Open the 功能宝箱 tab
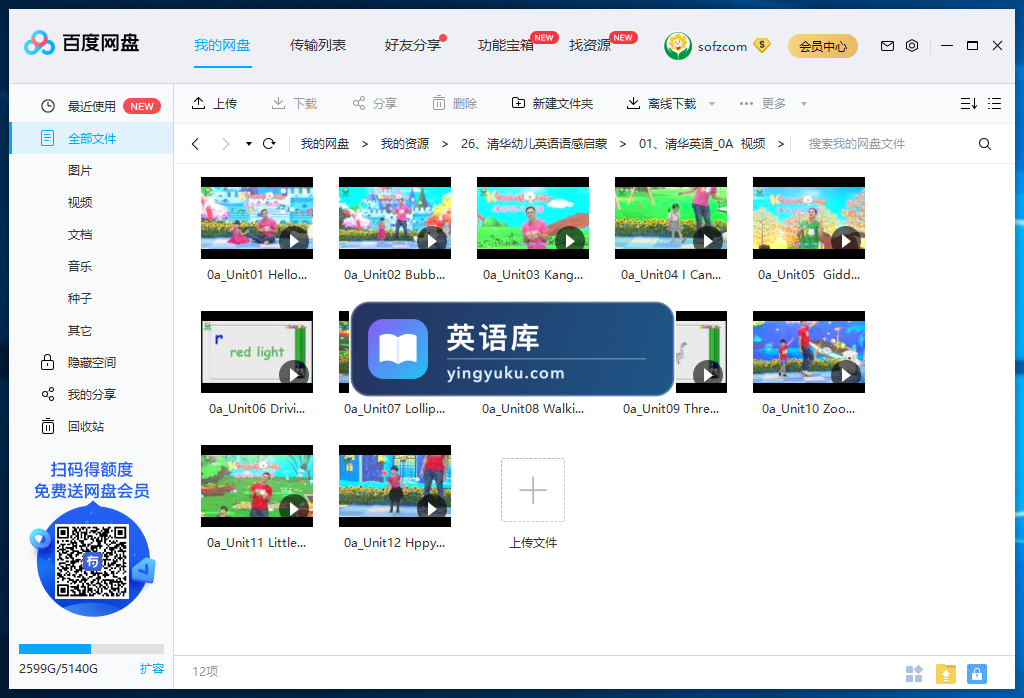 [x=506, y=45]
